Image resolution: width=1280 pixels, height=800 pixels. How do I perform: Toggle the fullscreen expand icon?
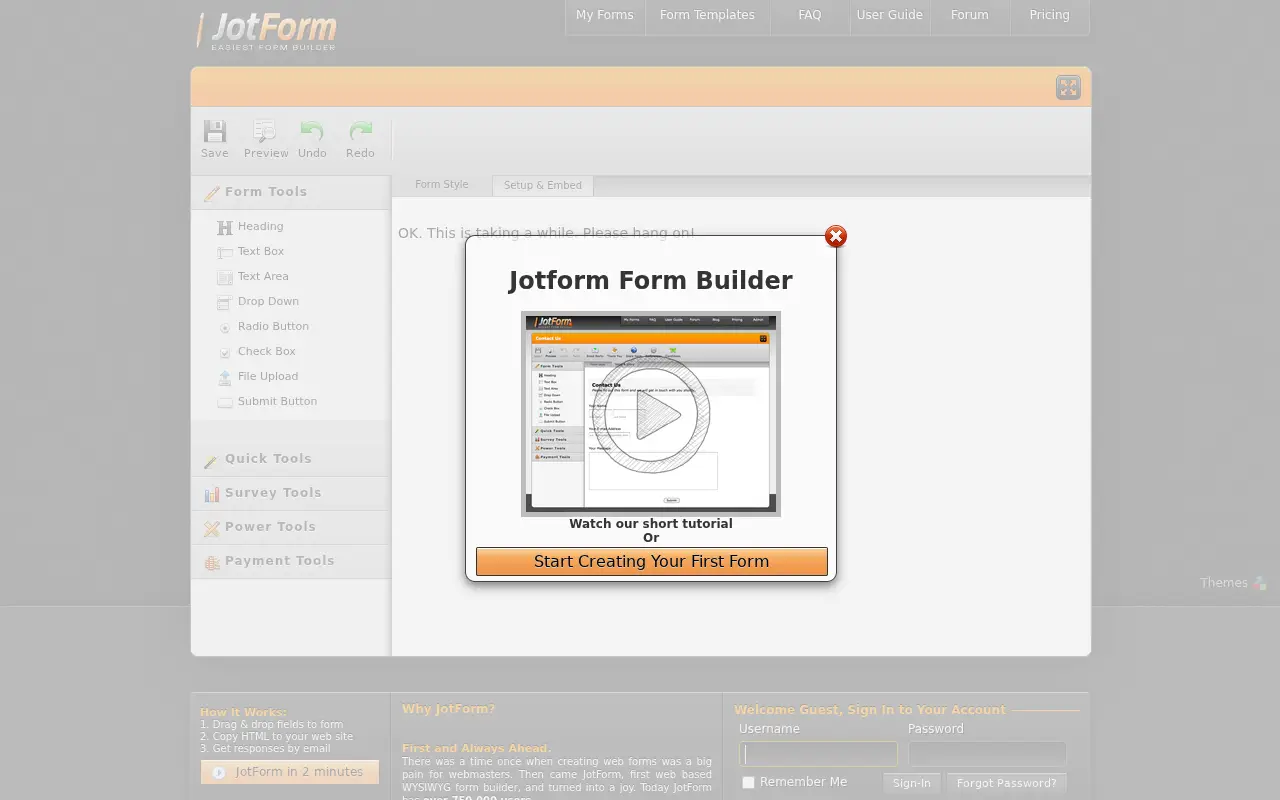(x=1068, y=88)
